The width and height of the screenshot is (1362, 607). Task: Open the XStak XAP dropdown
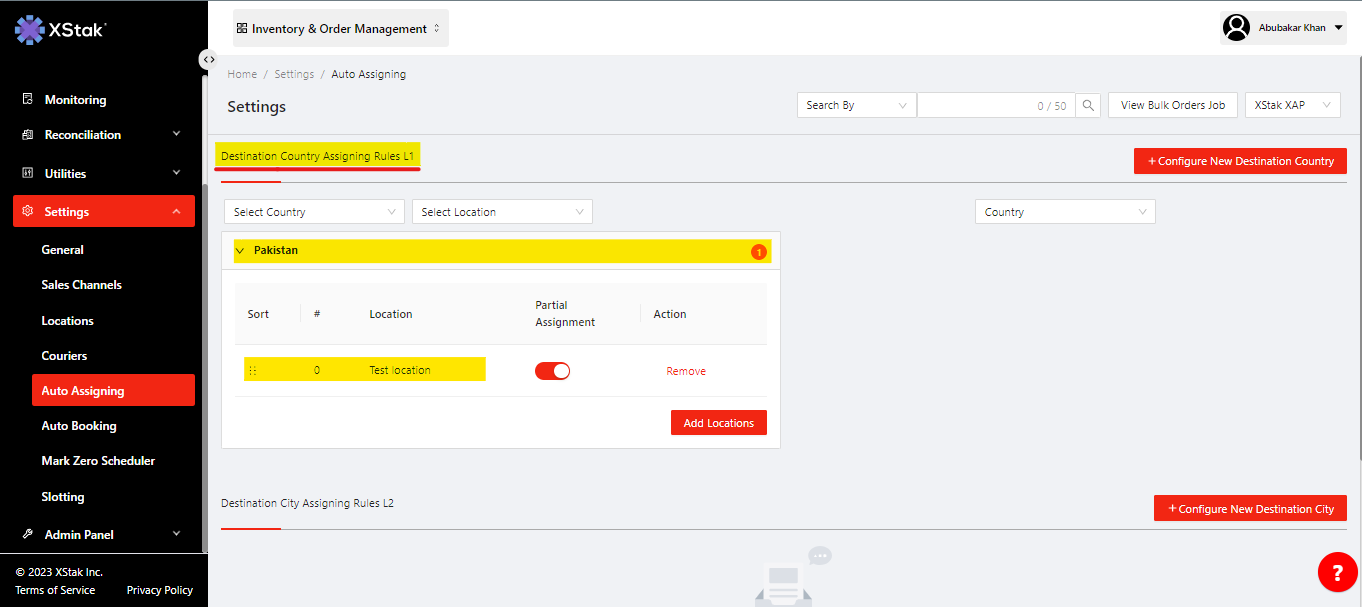tap(1292, 105)
